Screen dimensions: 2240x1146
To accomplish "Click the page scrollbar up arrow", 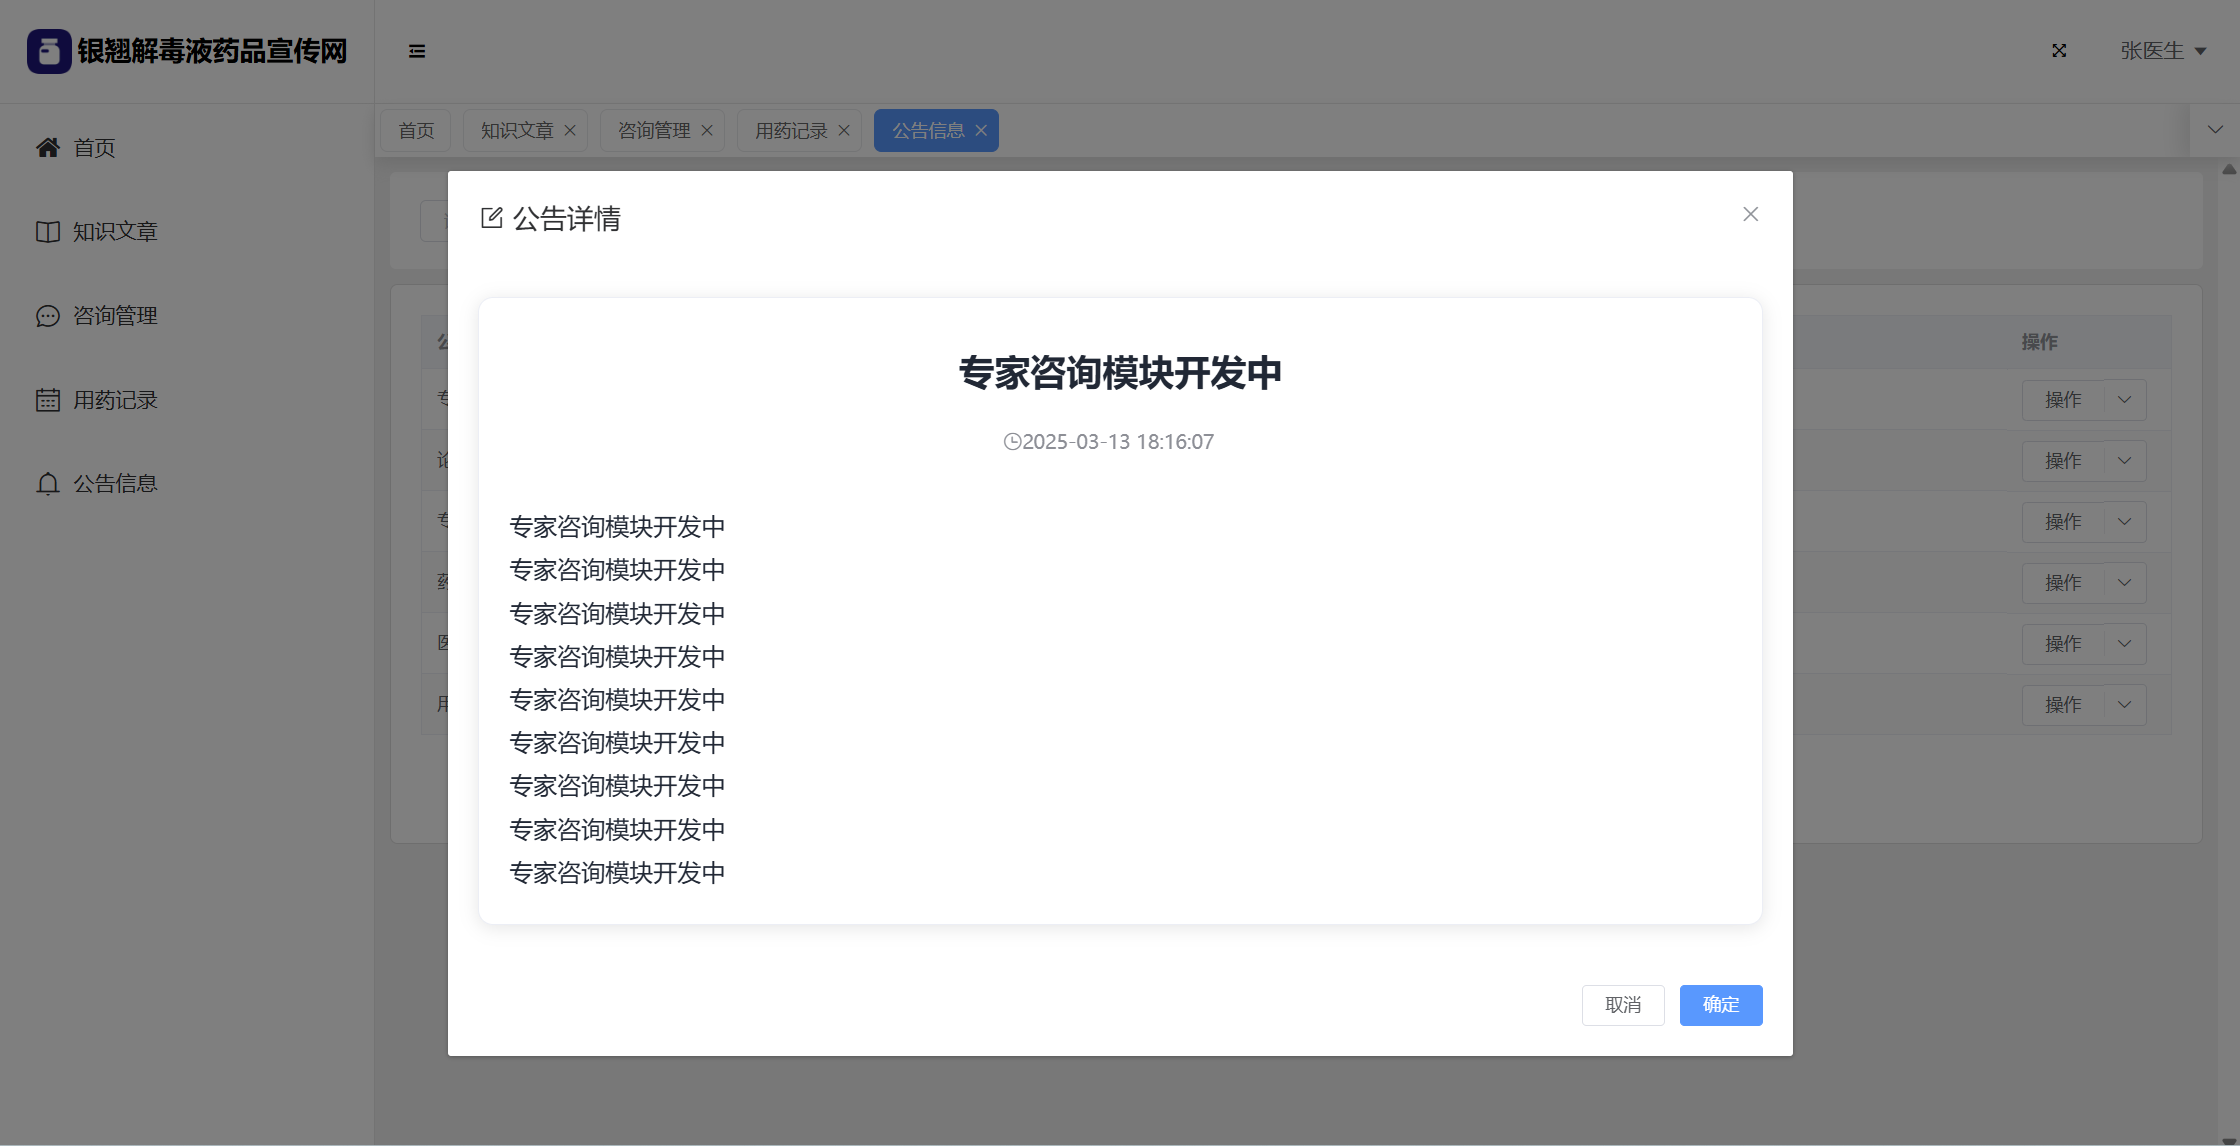I will click(2229, 170).
